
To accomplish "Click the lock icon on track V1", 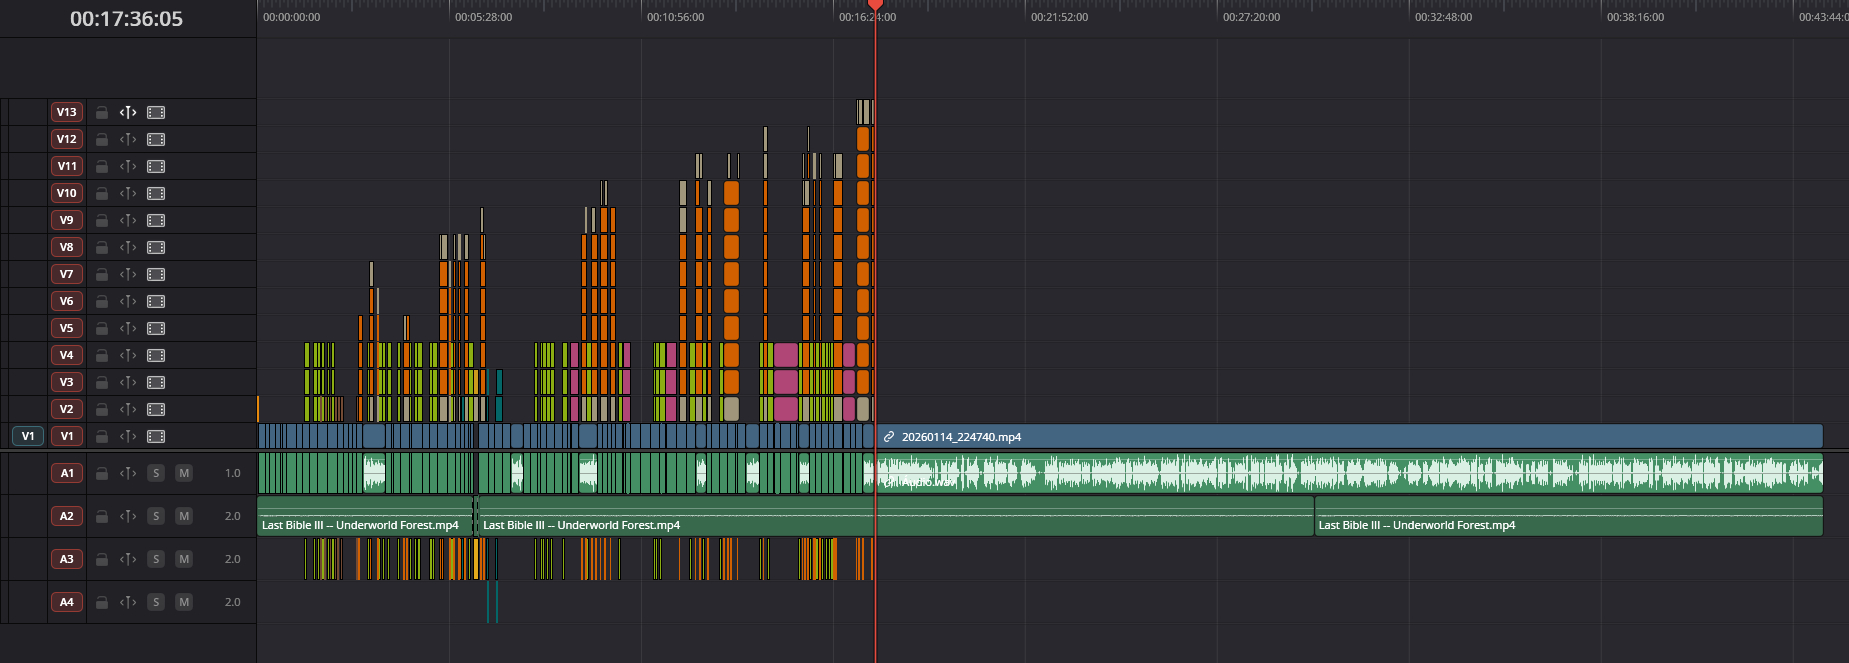I will 102,436.
